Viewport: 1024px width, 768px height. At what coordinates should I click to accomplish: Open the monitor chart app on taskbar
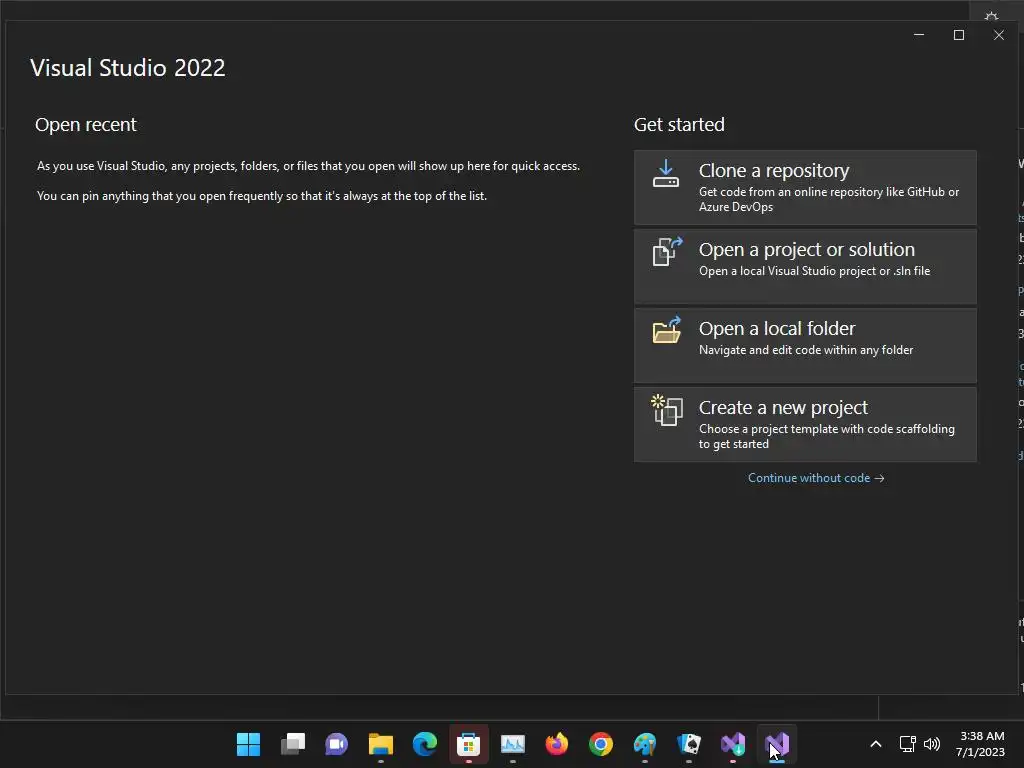coord(513,744)
